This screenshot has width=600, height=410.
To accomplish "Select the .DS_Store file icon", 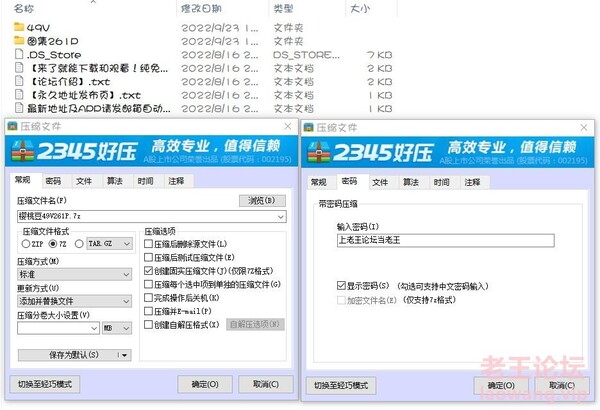I will click(x=19, y=54).
